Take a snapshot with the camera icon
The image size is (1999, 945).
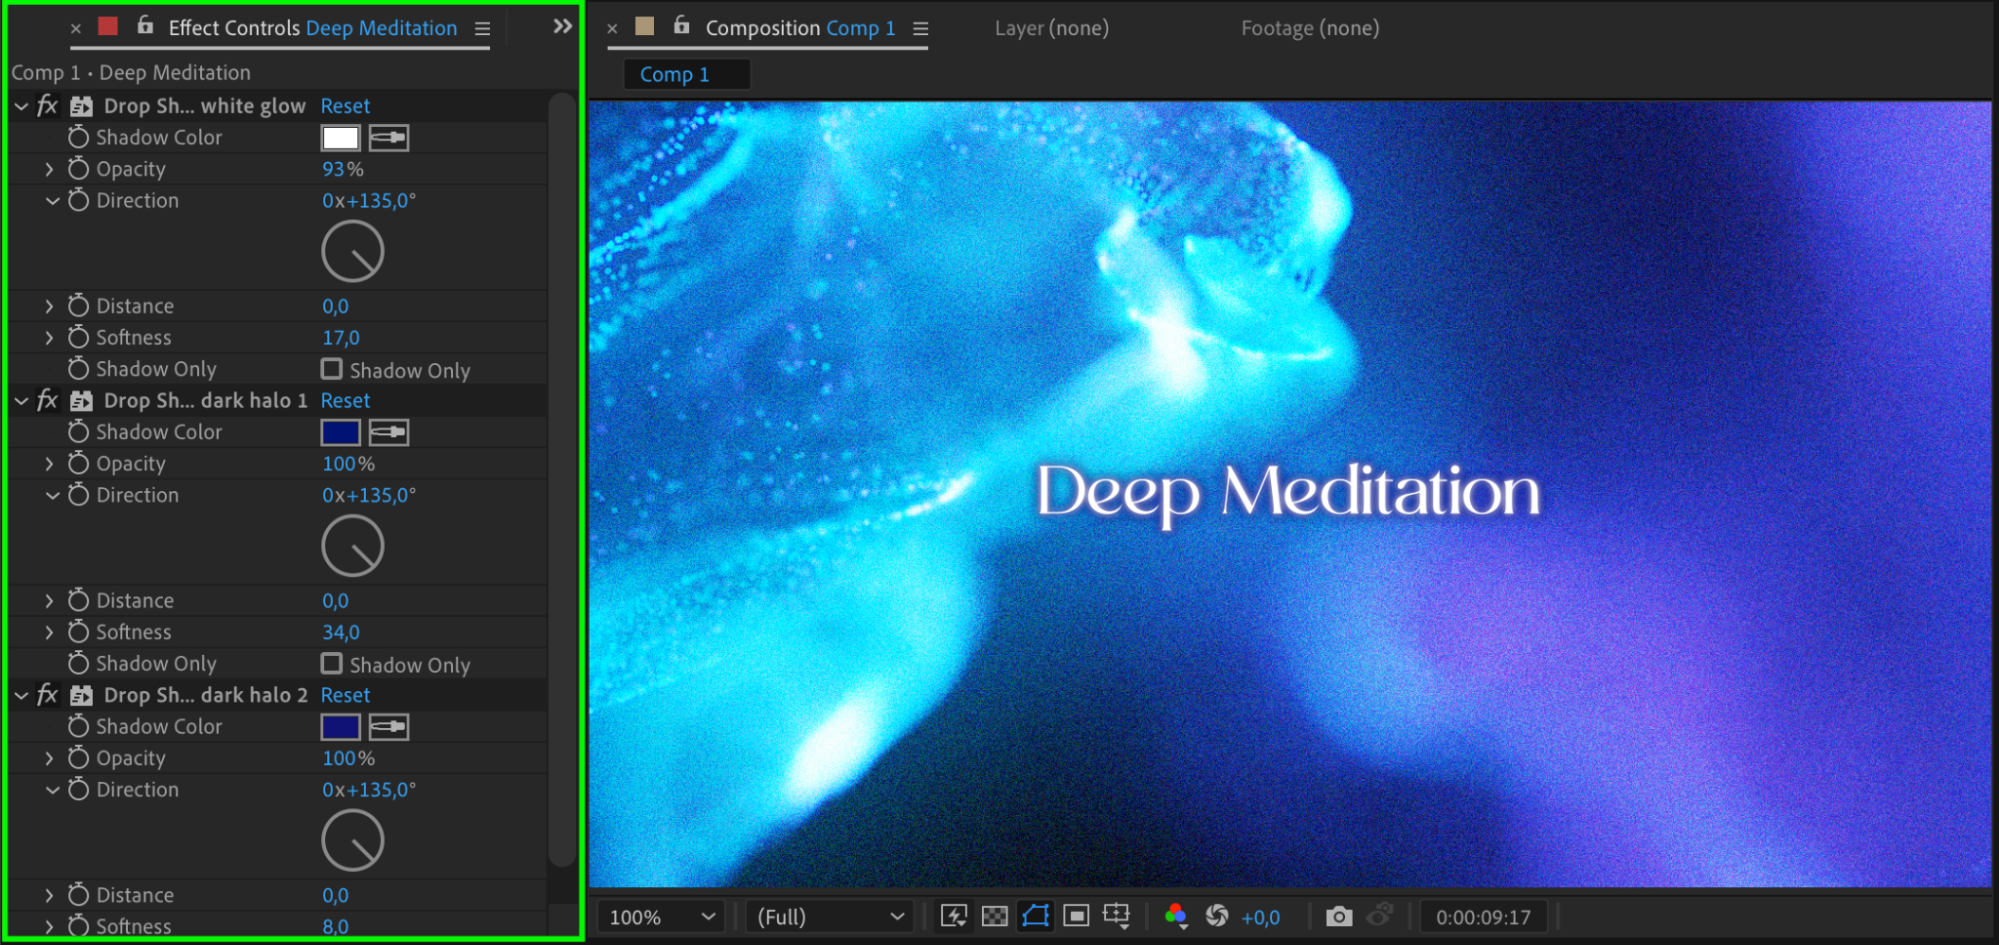click(1339, 916)
